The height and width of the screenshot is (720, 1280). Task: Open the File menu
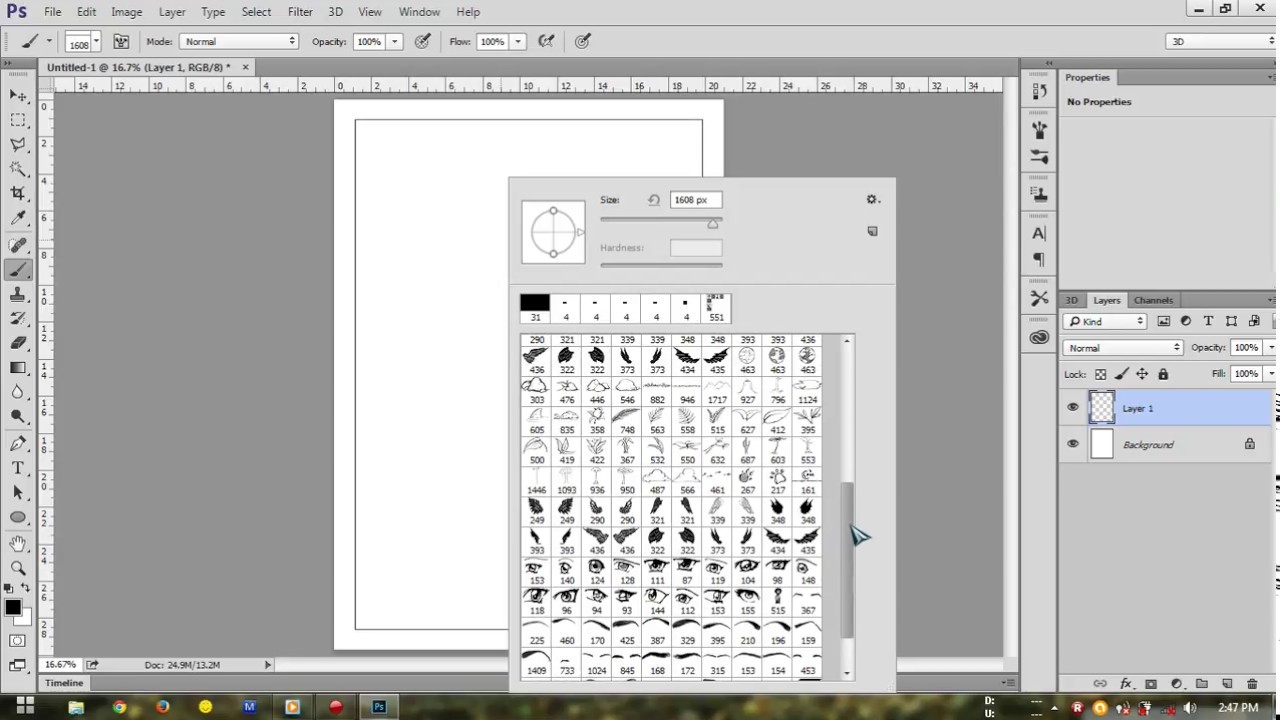[52, 12]
